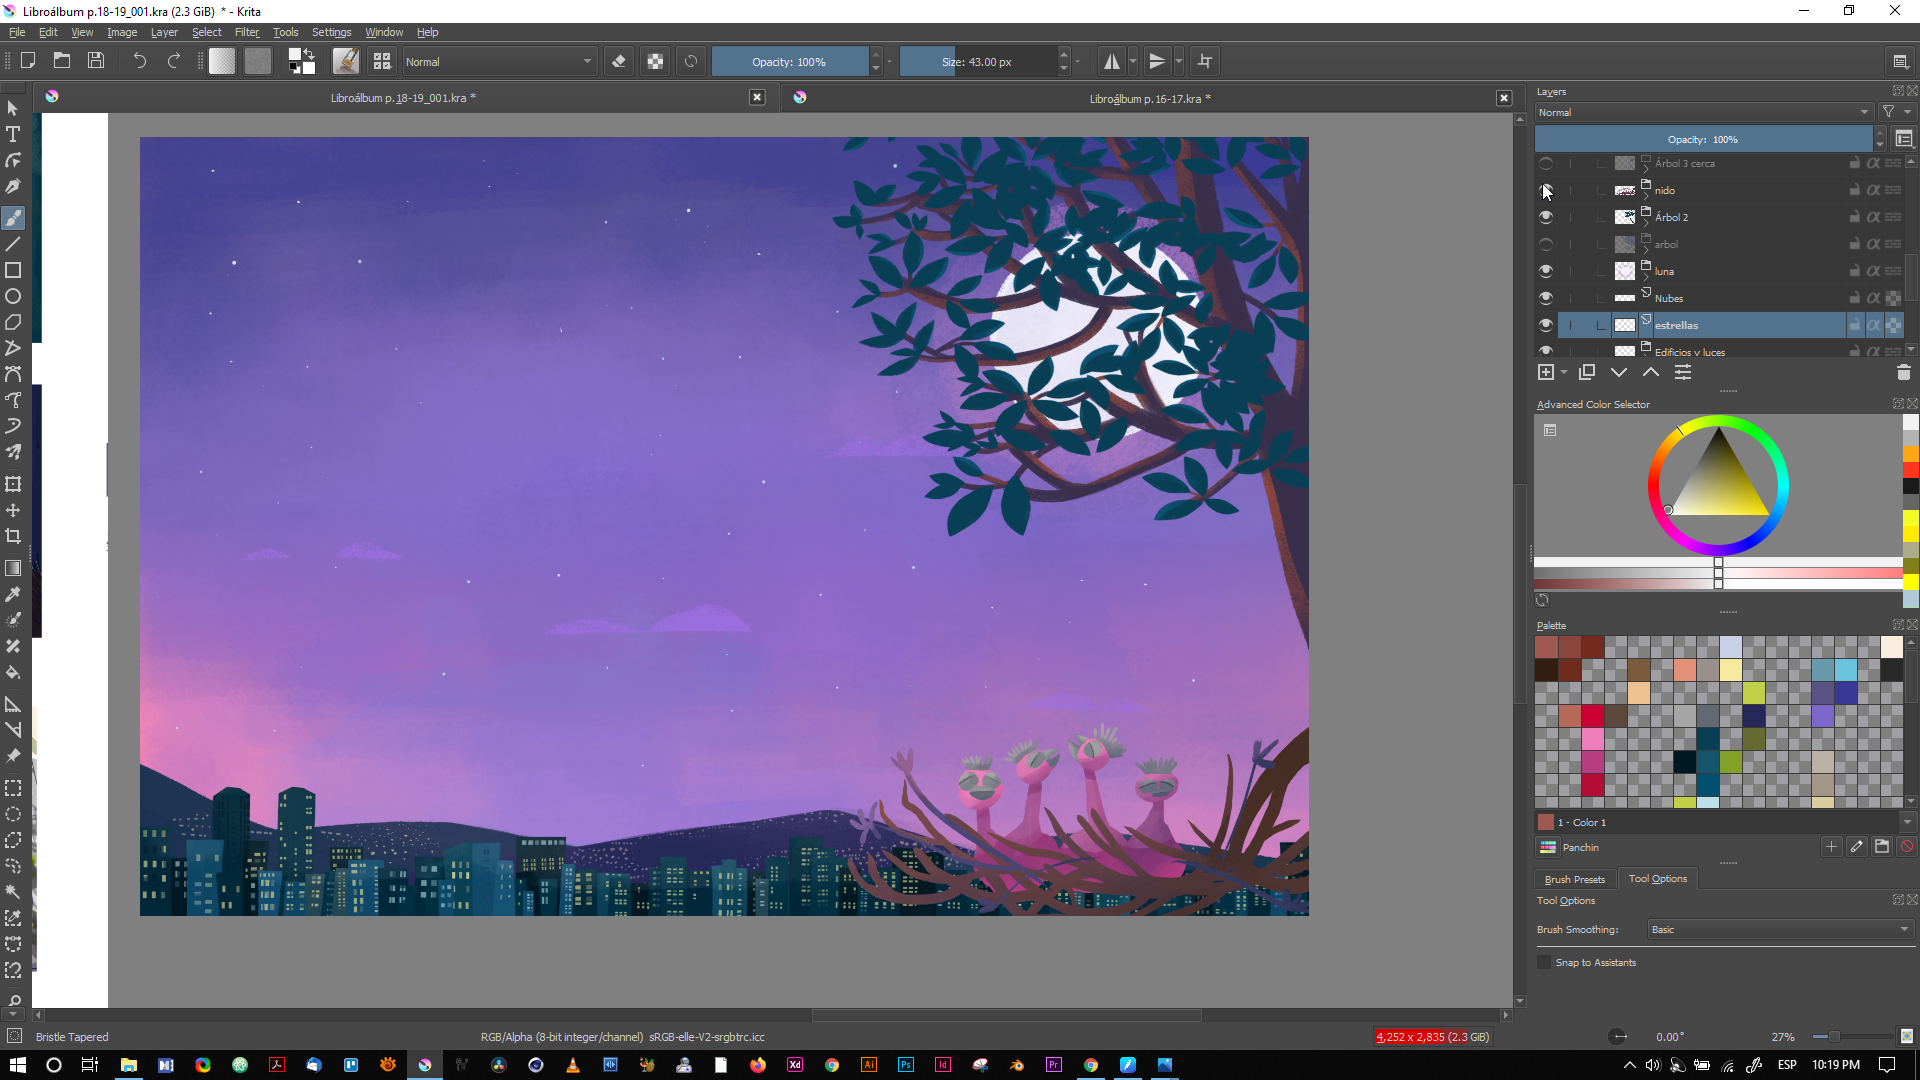
Task: Choose the Line tool
Action: [13, 244]
